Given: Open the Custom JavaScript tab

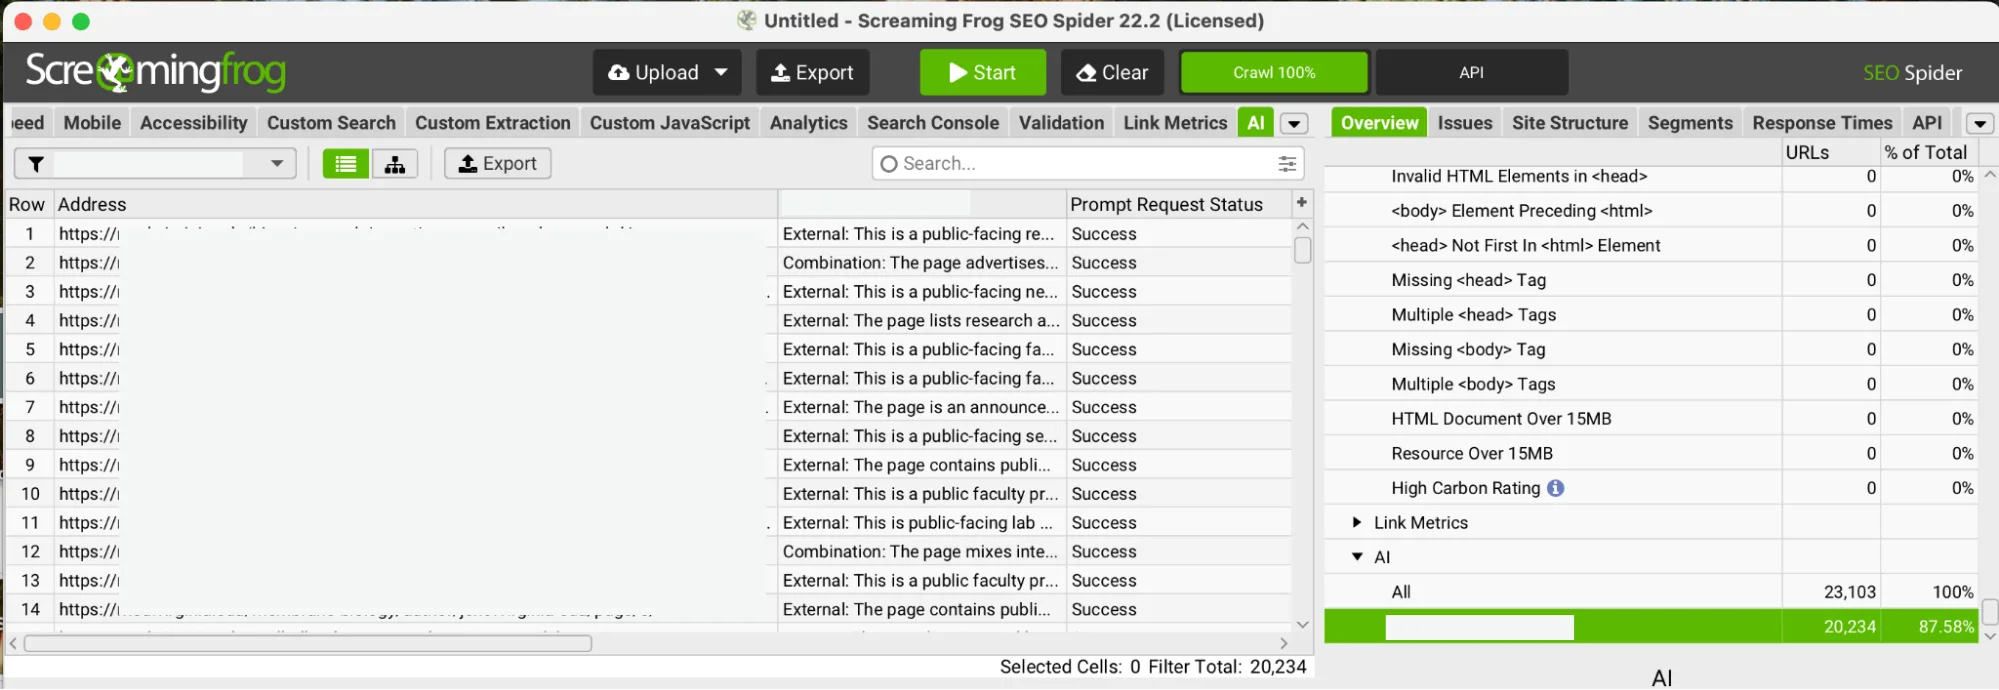Looking at the screenshot, I should click(x=670, y=123).
